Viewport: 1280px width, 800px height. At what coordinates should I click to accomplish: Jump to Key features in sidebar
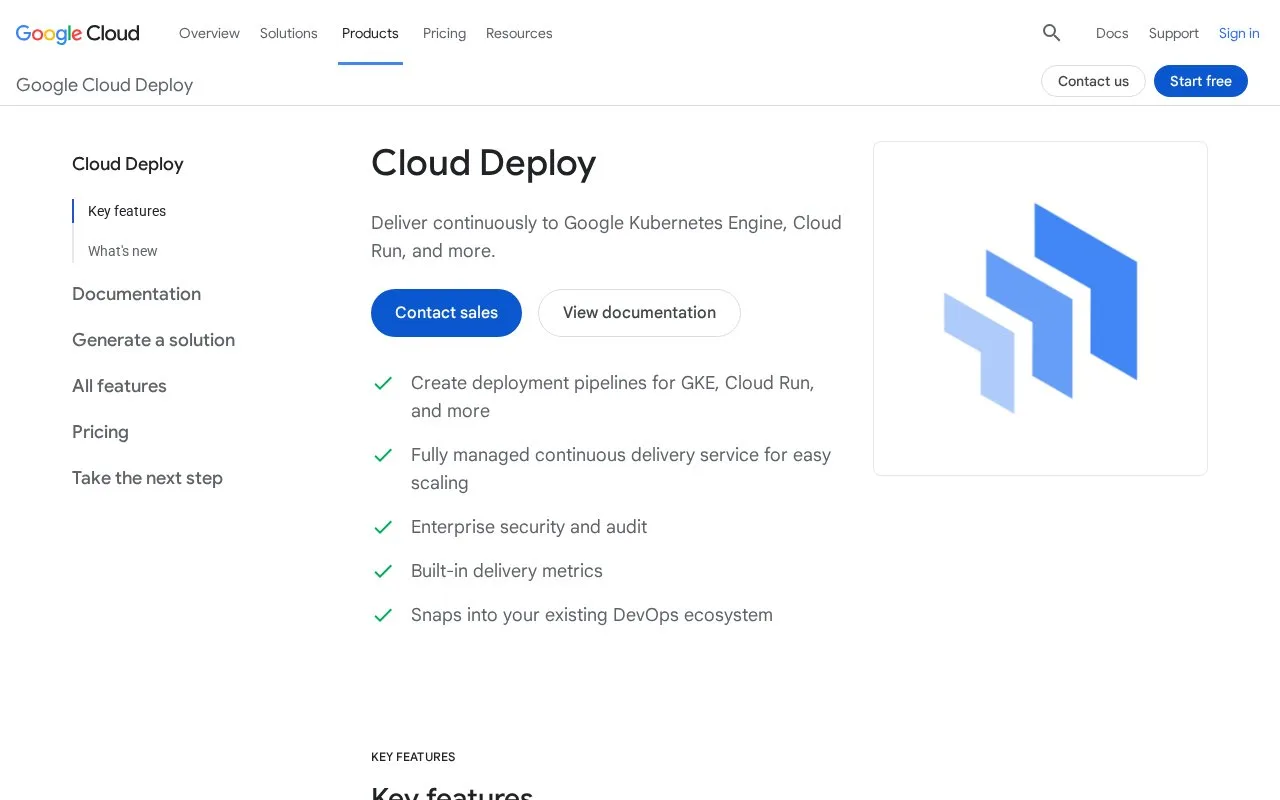coord(127,211)
